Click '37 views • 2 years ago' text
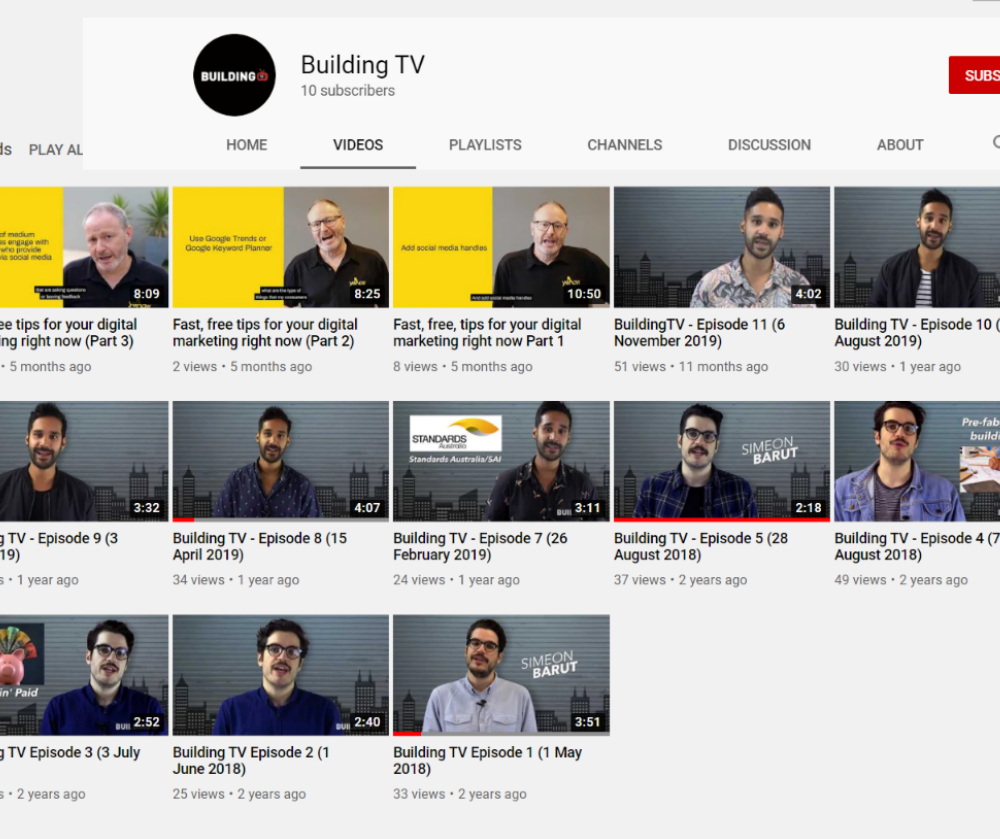Image resolution: width=1000 pixels, height=839 pixels. (680, 580)
